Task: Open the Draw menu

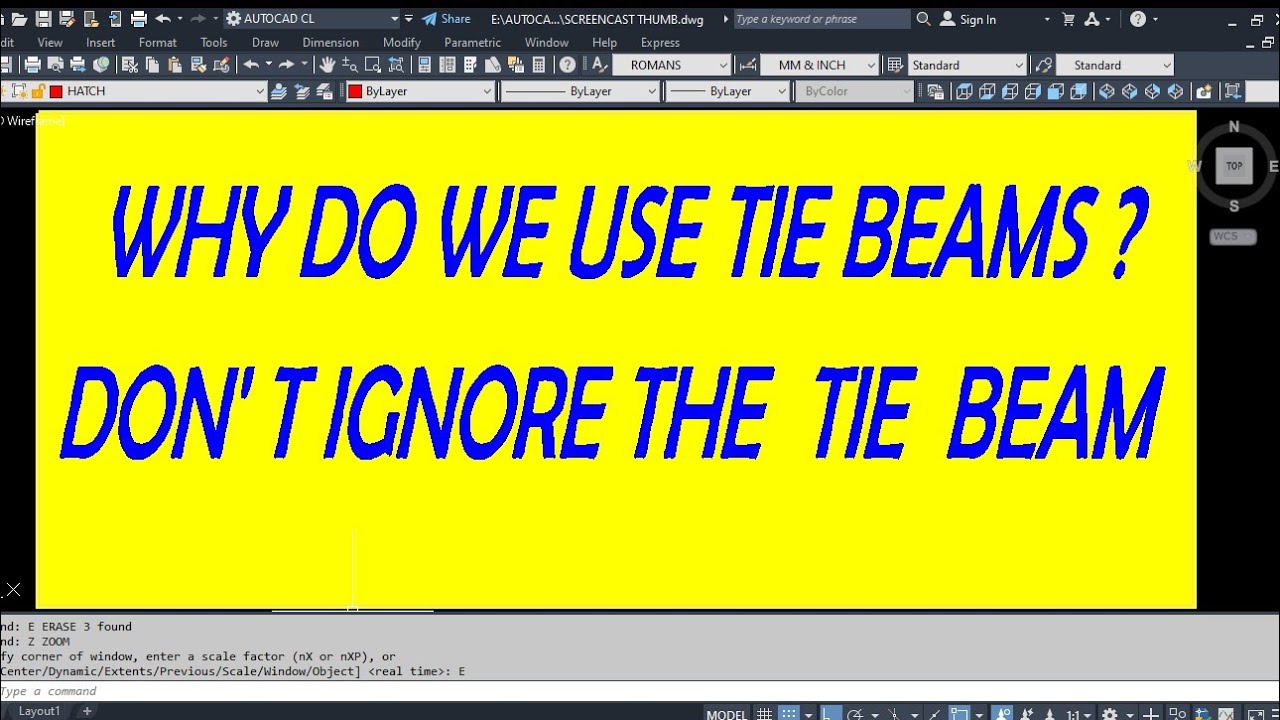Action: [x=265, y=42]
